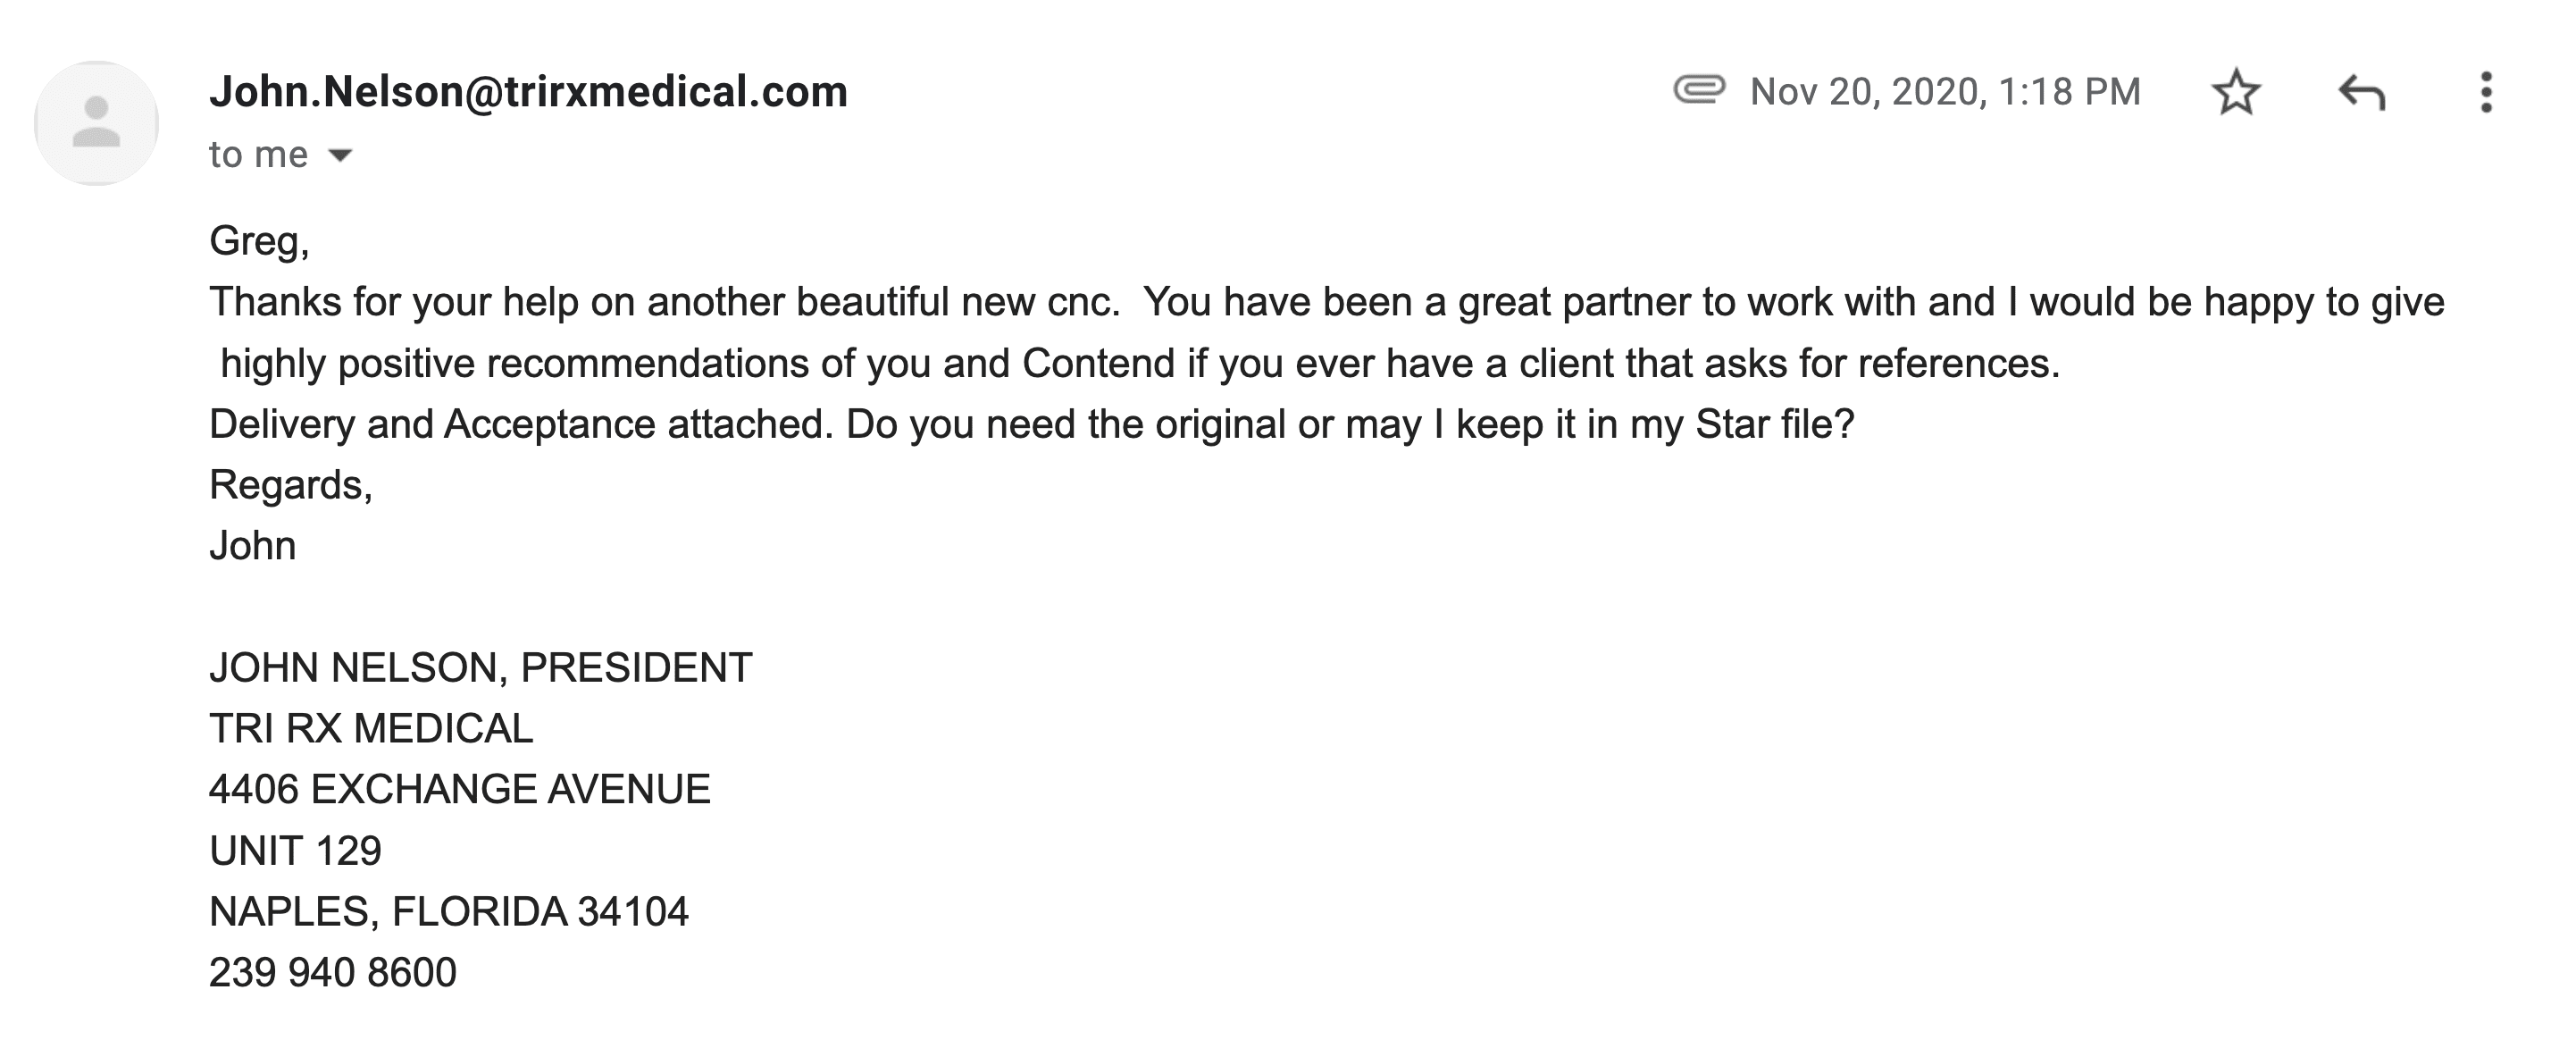Click the sender's profile avatar
Screen dimensions: 2576x1040
[96, 123]
